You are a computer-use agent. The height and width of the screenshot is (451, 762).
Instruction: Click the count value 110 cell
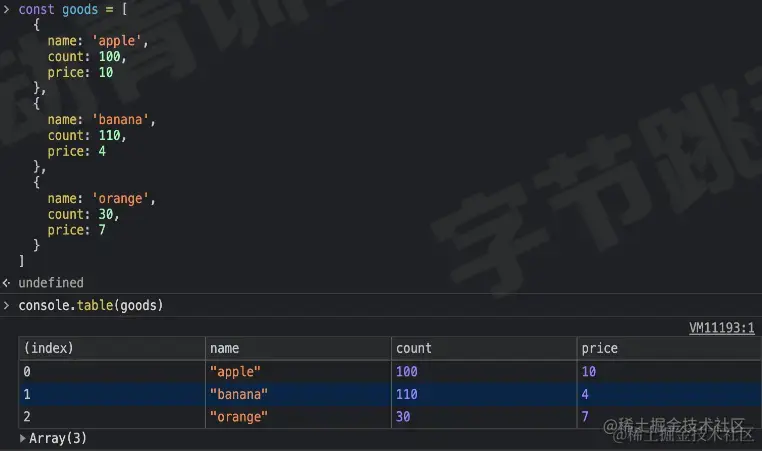click(407, 394)
